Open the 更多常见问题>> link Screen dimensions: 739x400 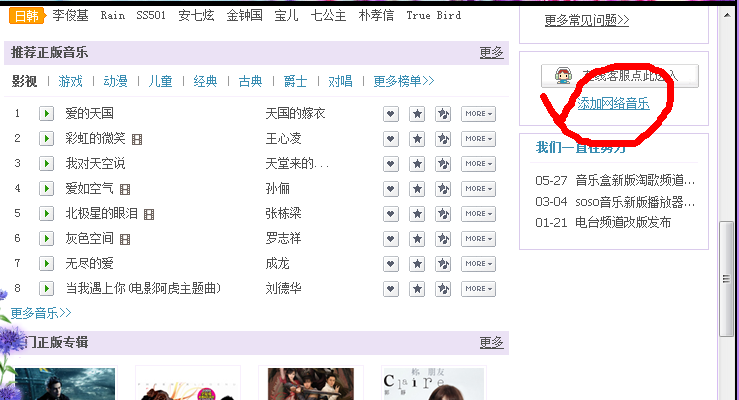[587, 20]
